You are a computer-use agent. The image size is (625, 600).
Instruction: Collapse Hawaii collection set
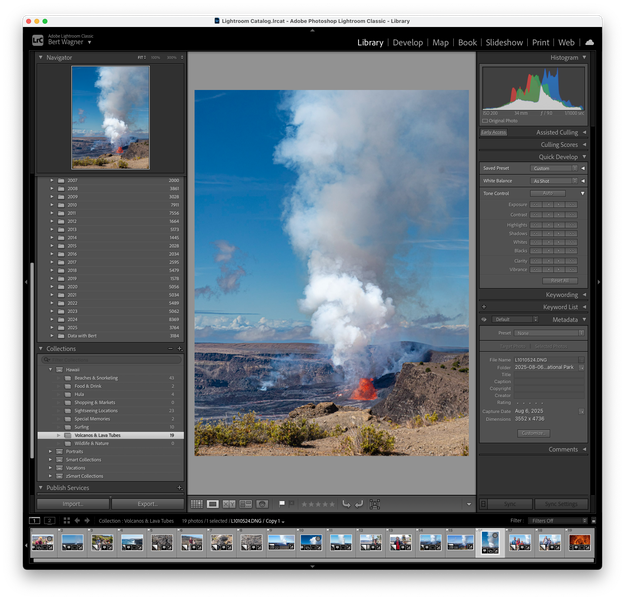coord(51,370)
